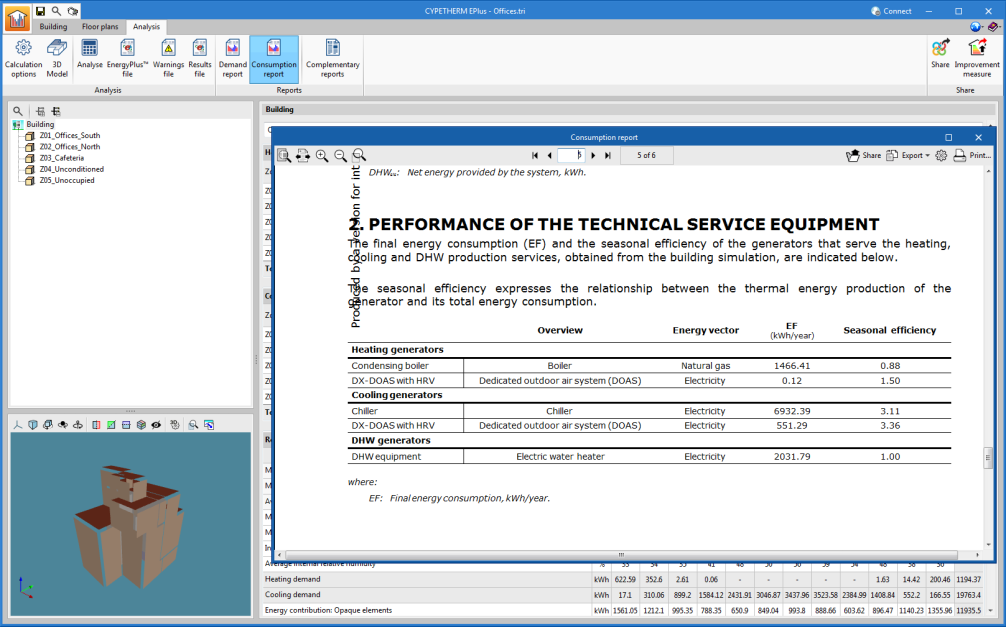Click the report page number field

click(570, 156)
